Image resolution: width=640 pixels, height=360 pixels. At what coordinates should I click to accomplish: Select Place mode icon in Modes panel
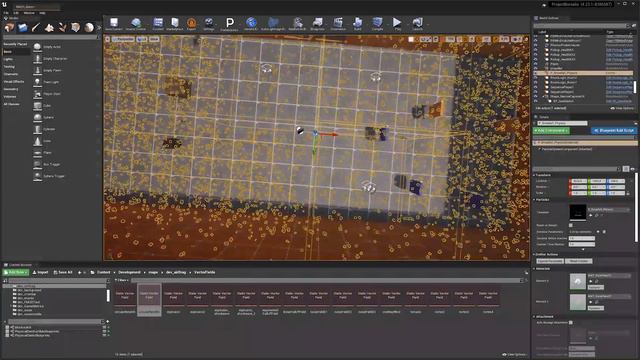click(x=9, y=27)
